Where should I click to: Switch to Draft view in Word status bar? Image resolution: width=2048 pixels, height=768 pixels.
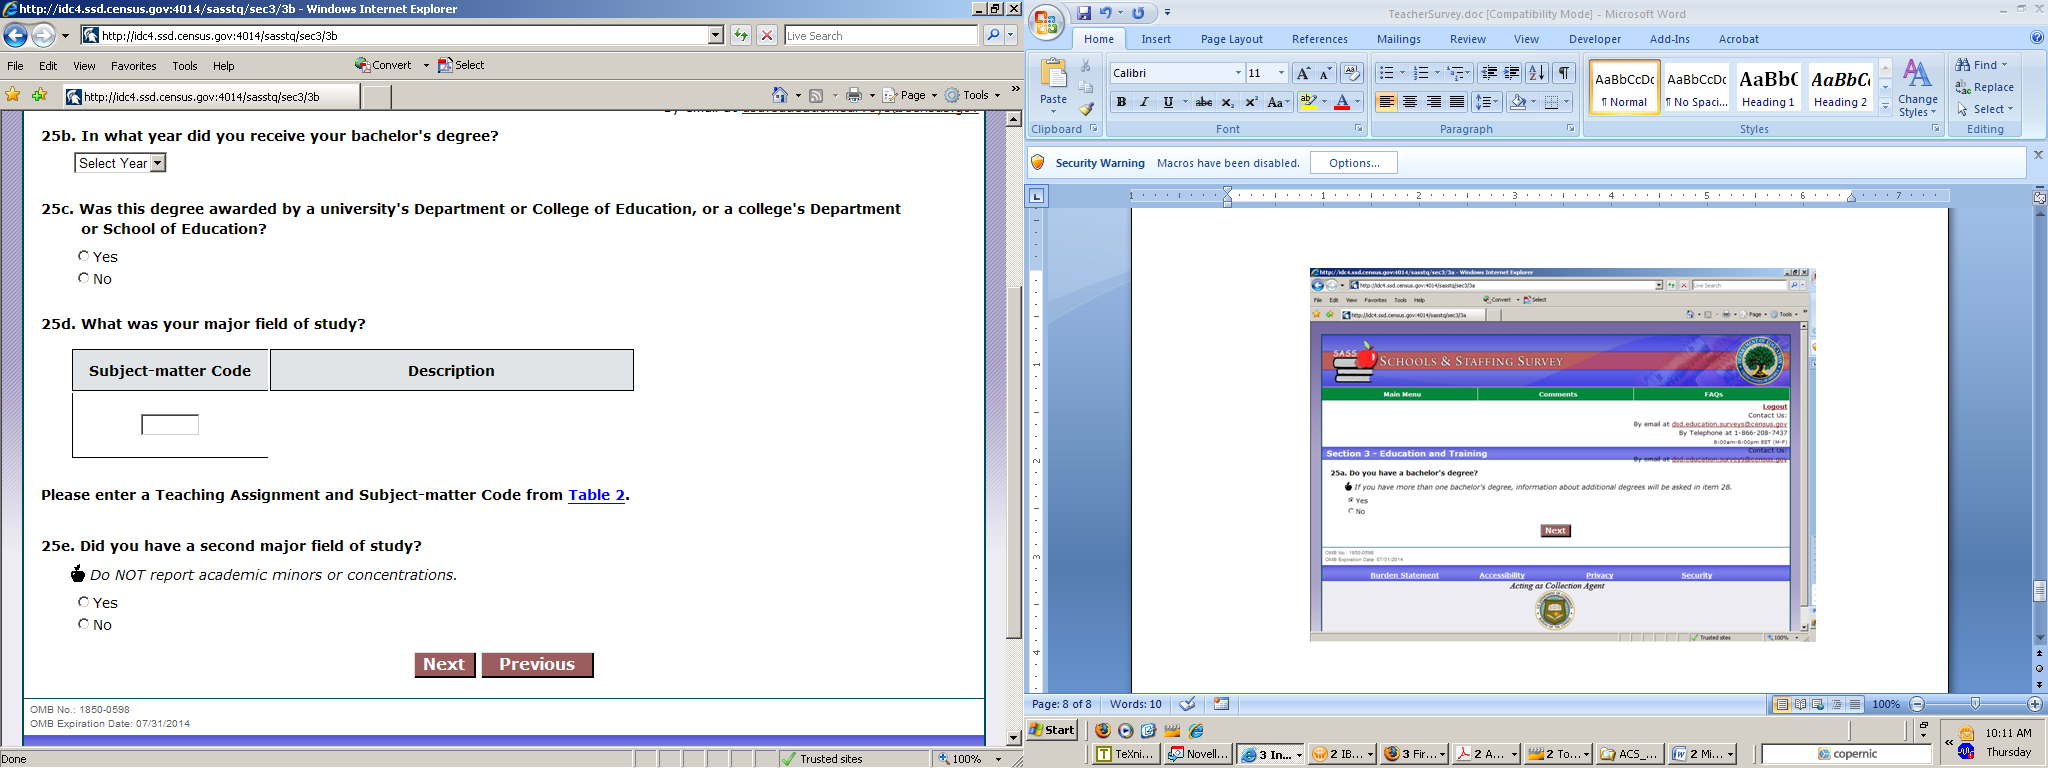coord(1855,704)
